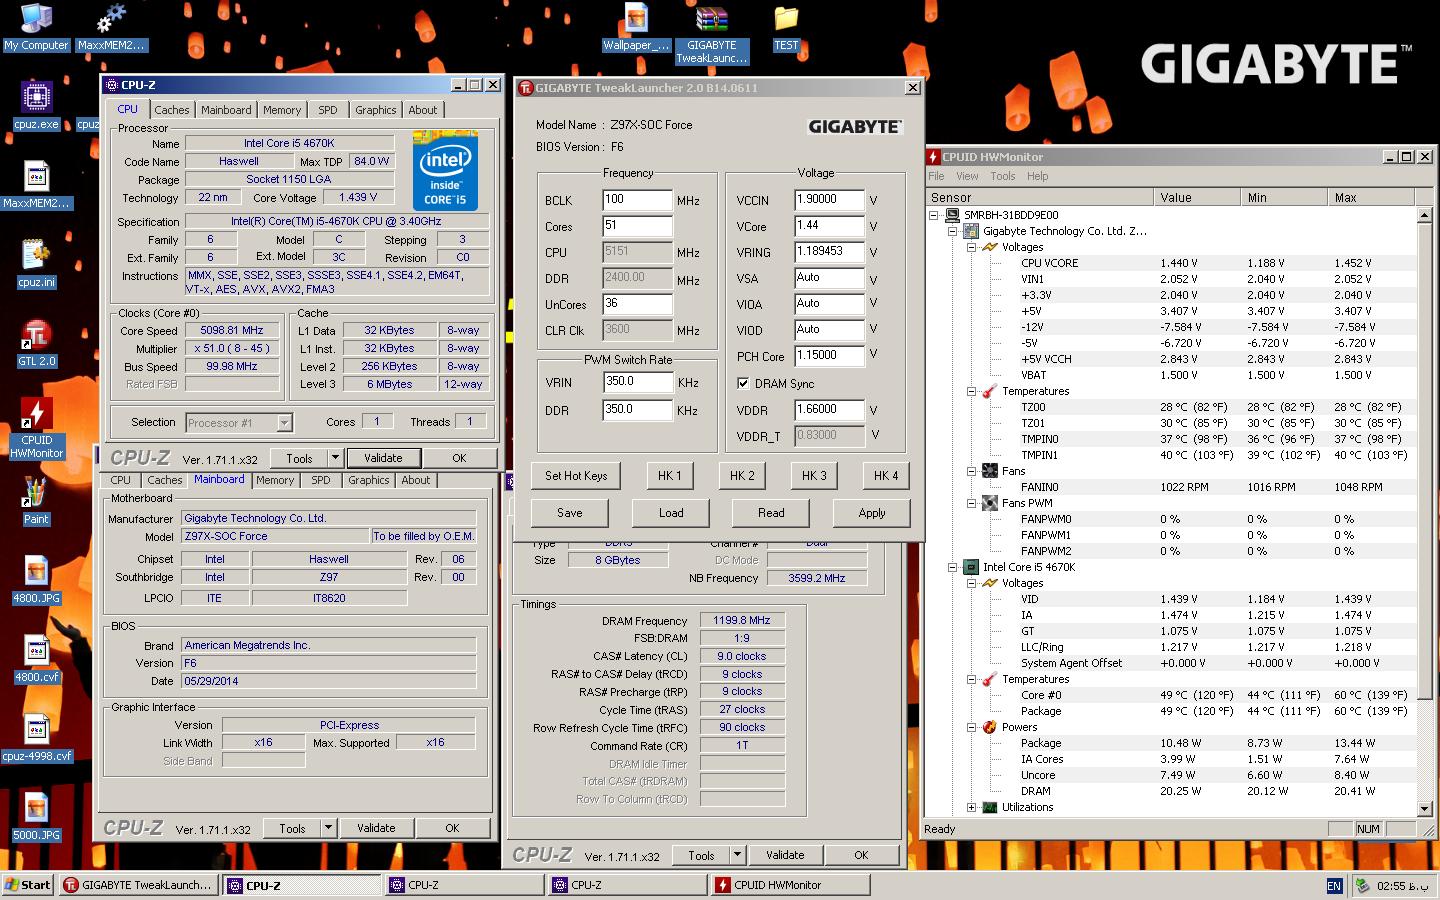Open About tab in Mainboard CPU-Z window
Image resolution: width=1440 pixels, height=900 pixels.
coord(416,480)
